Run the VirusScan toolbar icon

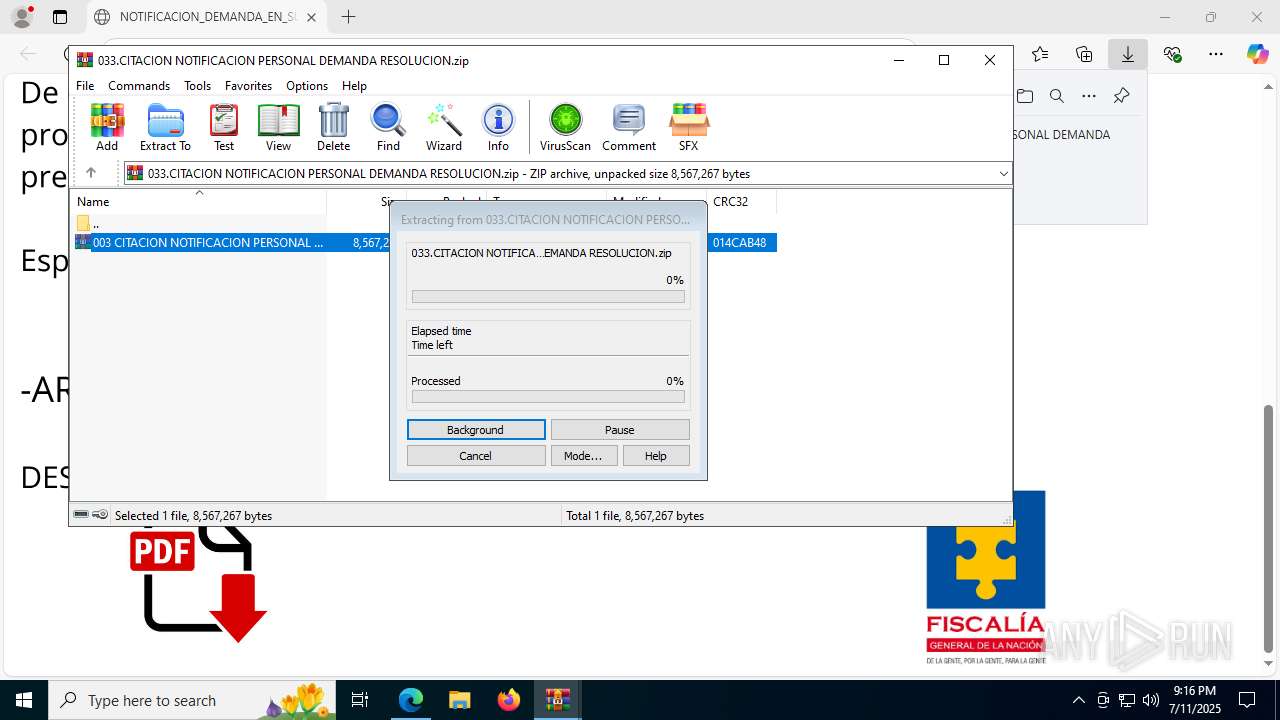tap(565, 127)
